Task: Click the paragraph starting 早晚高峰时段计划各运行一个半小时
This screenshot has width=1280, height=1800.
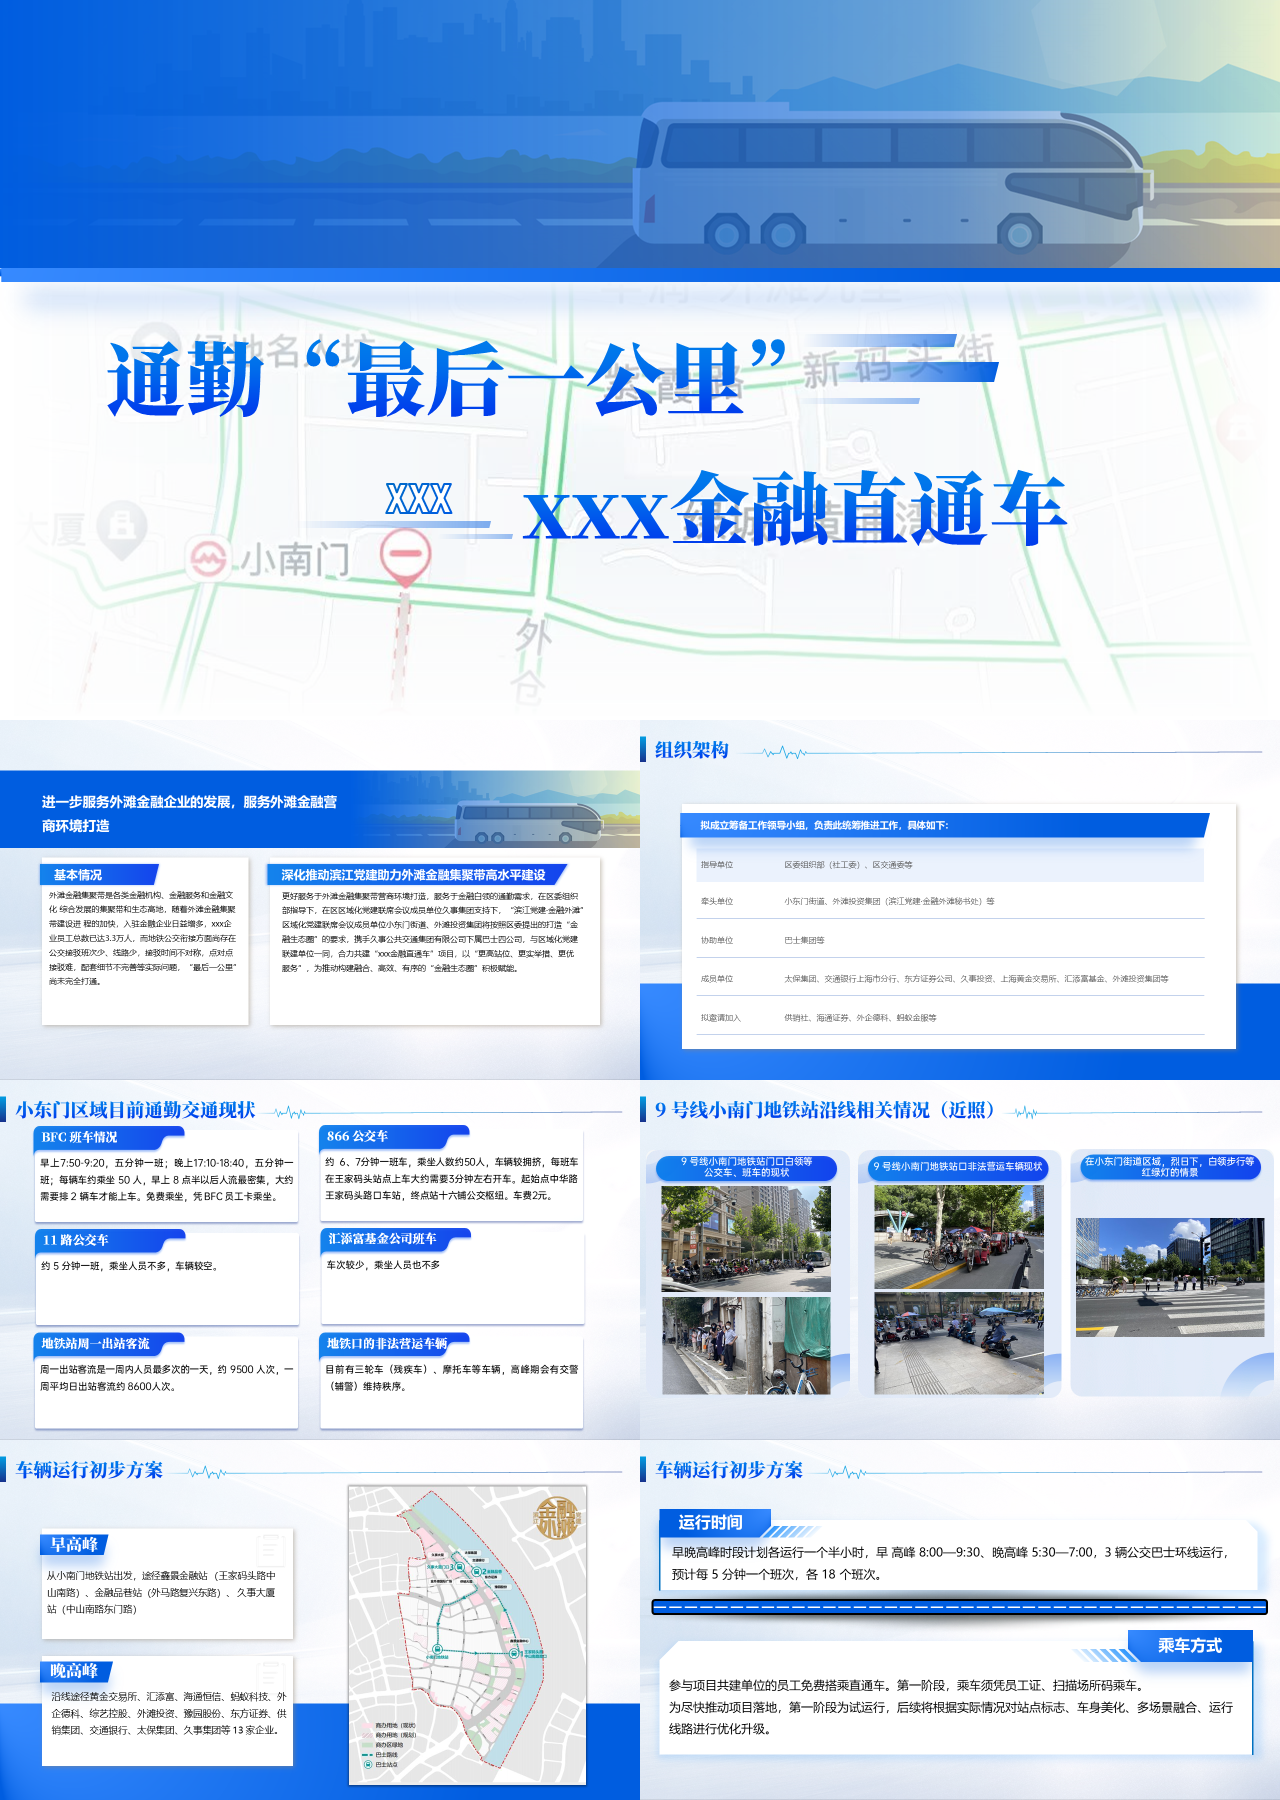Action: [x=951, y=1563]
